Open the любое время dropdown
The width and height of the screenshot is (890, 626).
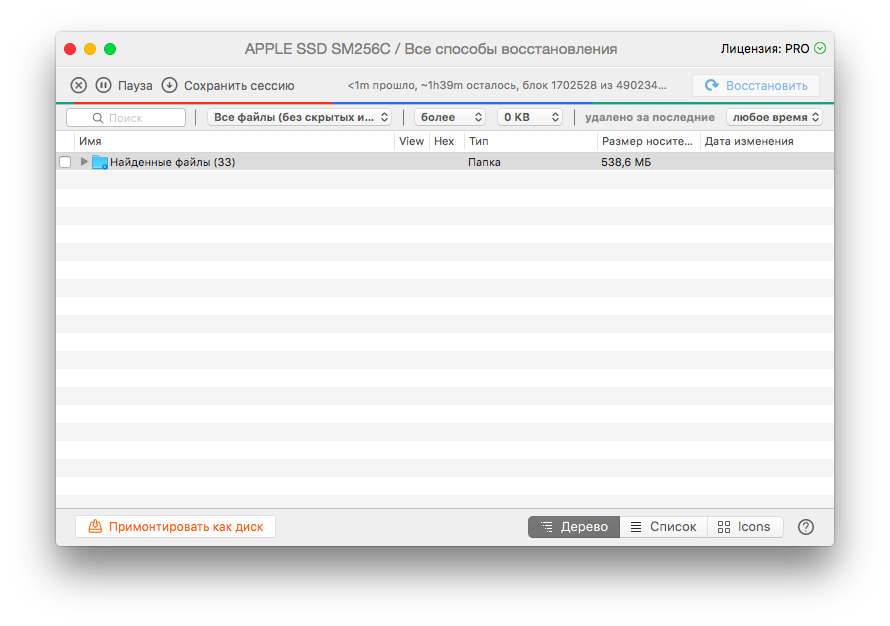[774, 117]
